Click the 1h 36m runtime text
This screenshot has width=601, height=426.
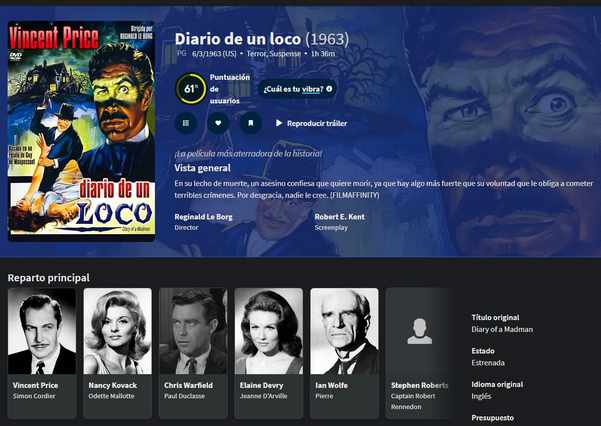323,54
